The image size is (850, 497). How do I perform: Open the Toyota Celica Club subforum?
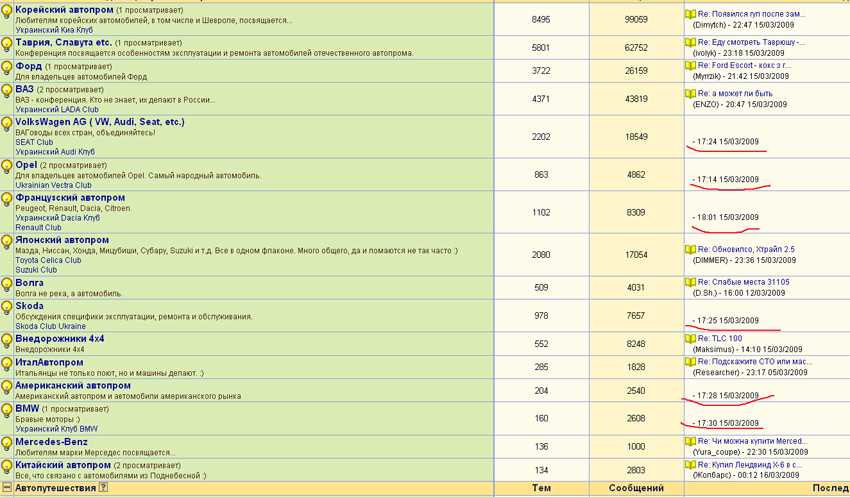pos(50,260)
